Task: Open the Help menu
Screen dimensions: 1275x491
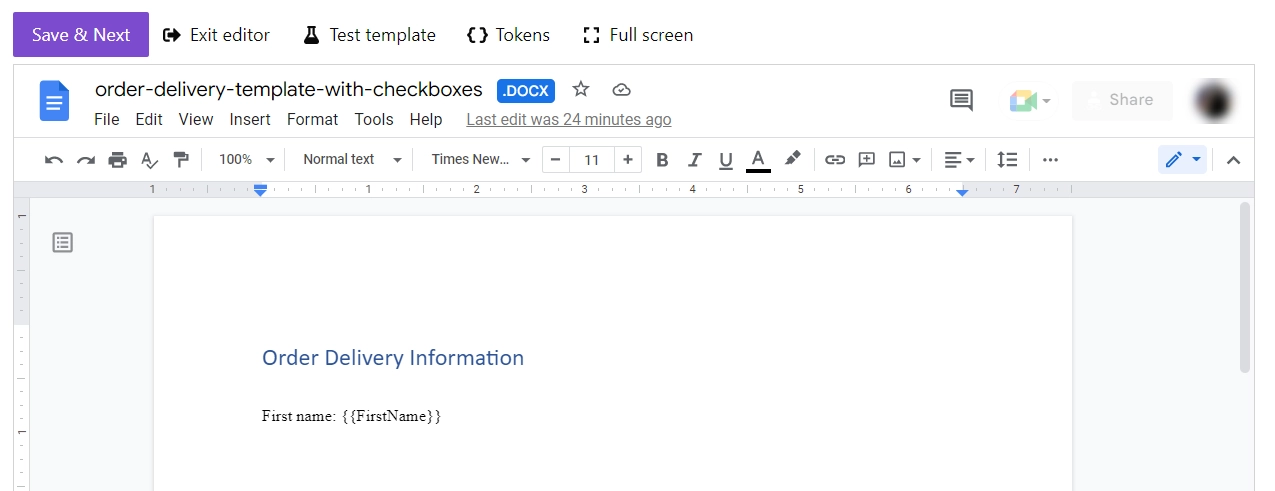Action: tap(426, 119)
